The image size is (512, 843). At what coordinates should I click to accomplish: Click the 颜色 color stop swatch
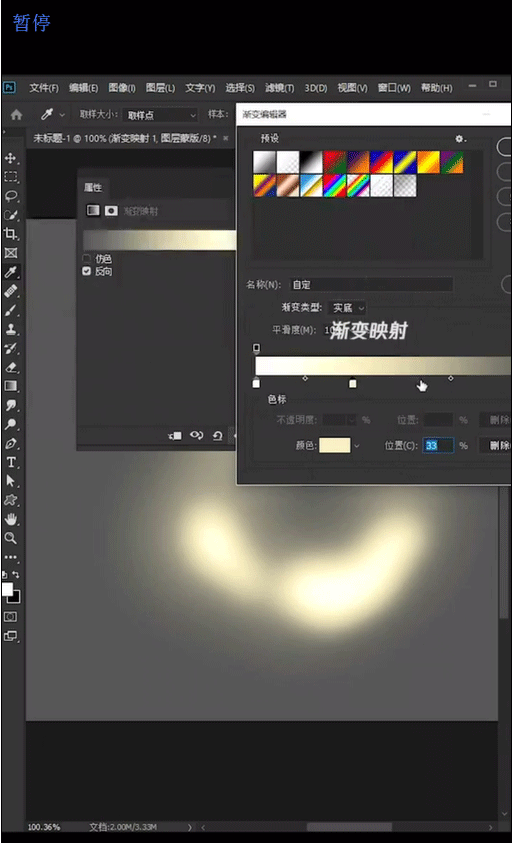point(335,446)
